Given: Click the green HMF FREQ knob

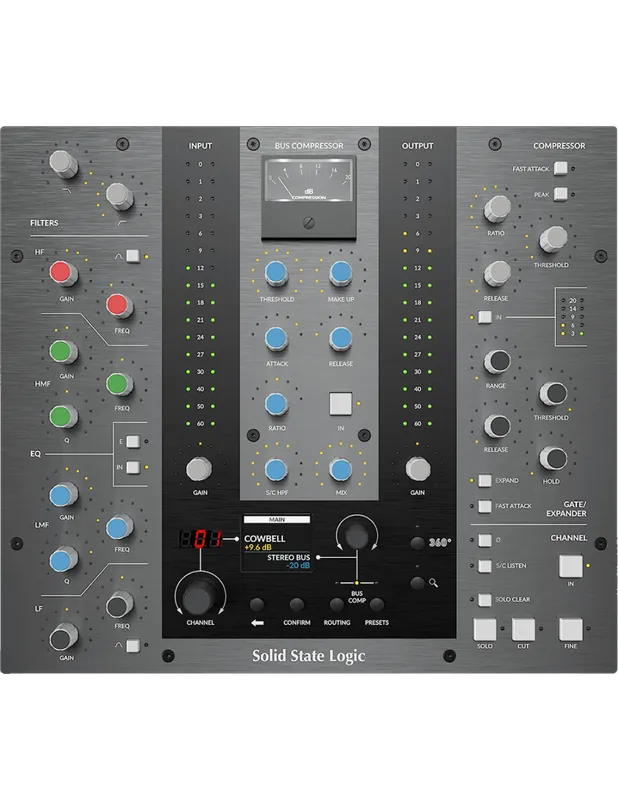Looking at the screenshot, I should click(x=119, y=384).
